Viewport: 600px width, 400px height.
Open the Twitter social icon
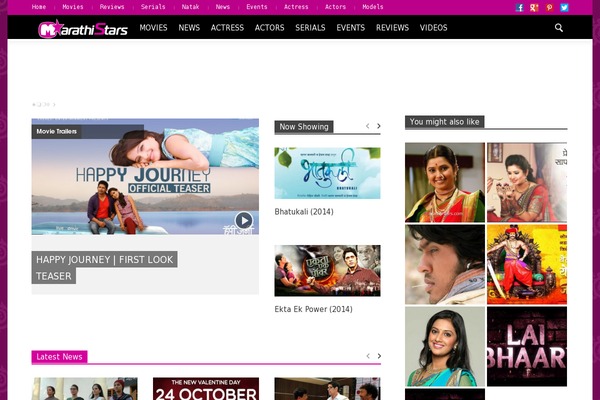pos(564,7)
